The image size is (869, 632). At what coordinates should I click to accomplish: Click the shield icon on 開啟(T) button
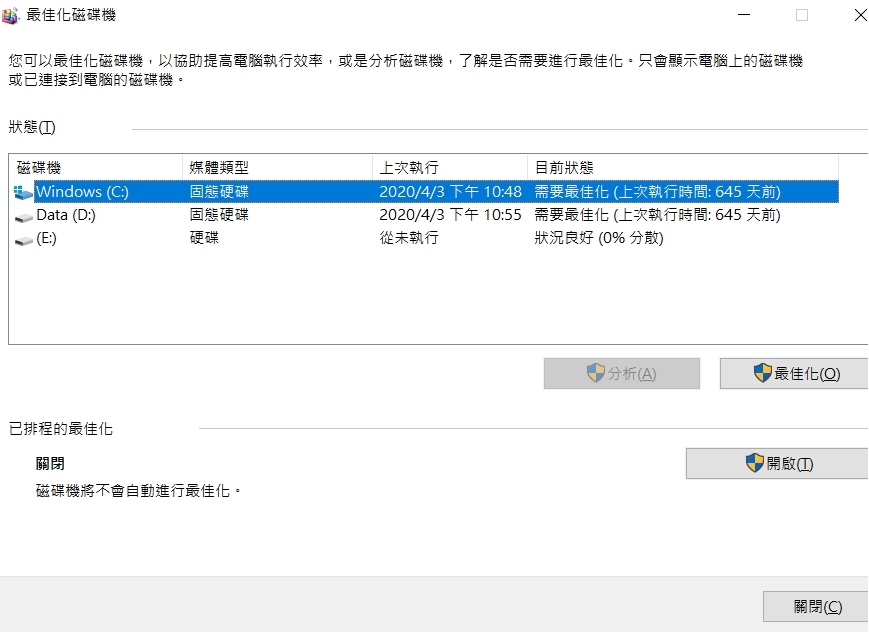click(x=754, y=463)
